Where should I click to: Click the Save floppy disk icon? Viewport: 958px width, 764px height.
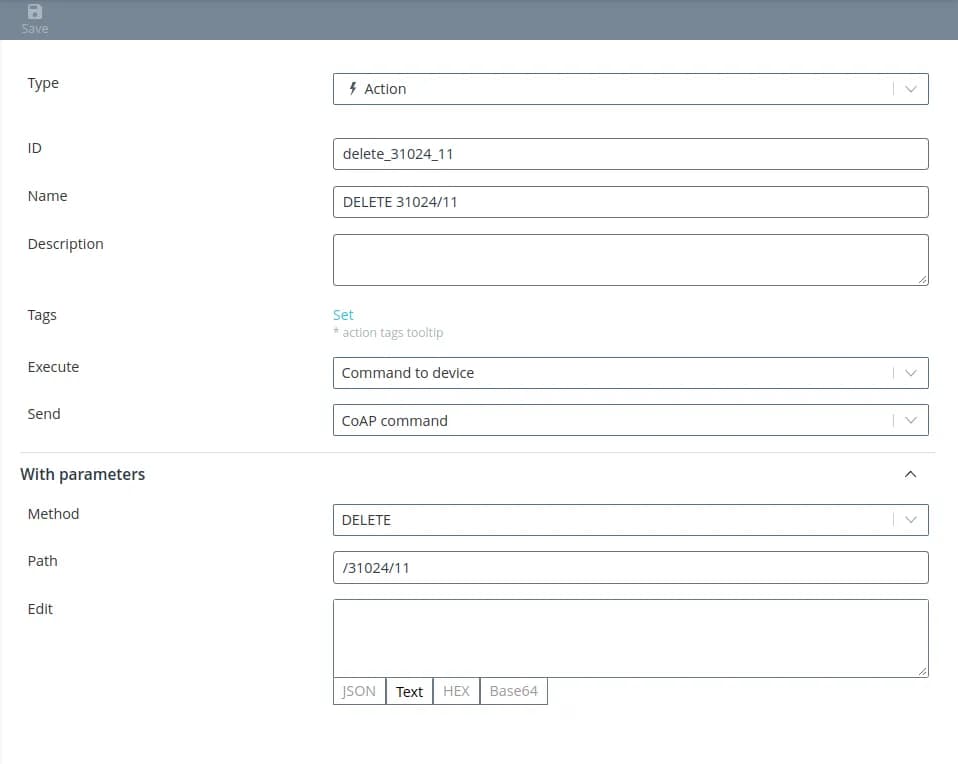coord(34,12)
